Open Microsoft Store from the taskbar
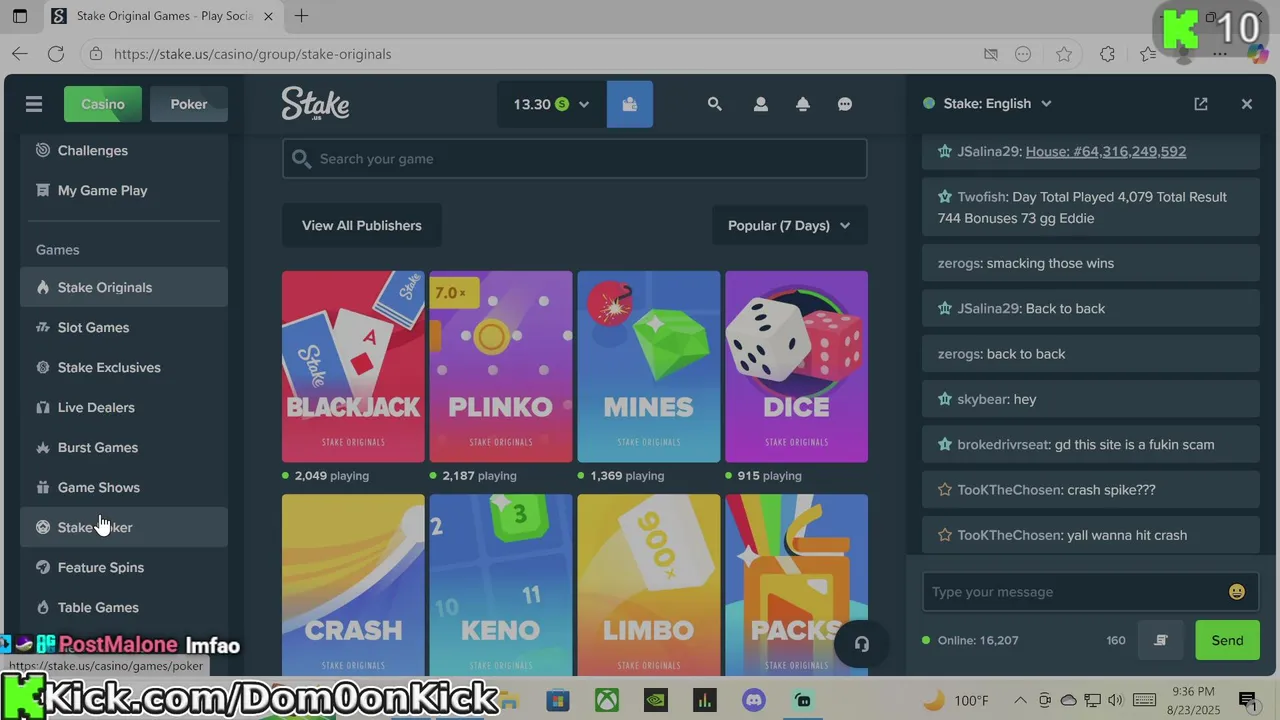Image resolution: width=1280 pixels, height=720 pixels. pos(558,700)
